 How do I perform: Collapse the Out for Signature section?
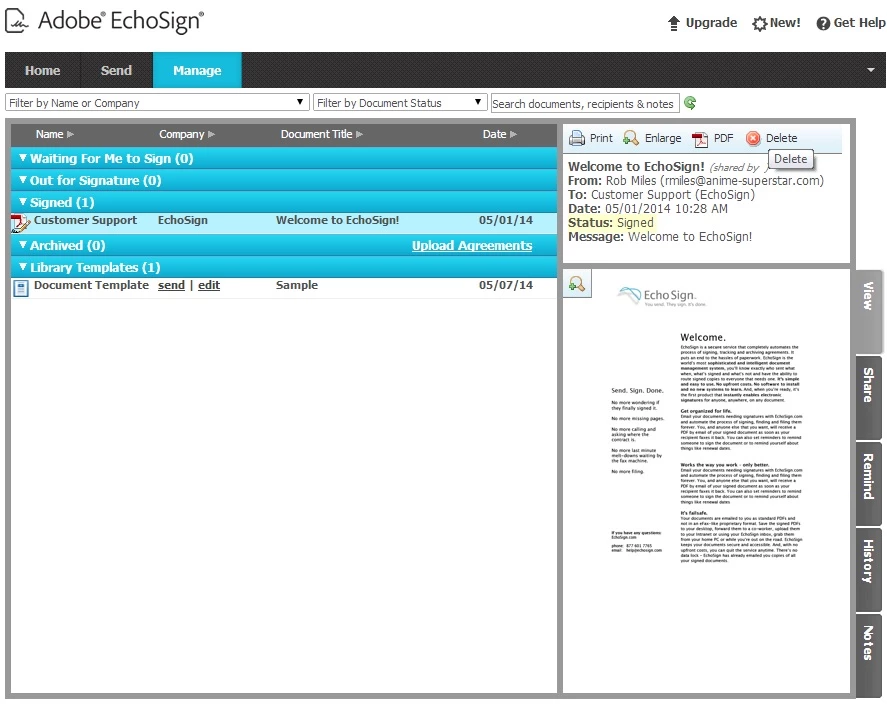click(23, 180)
